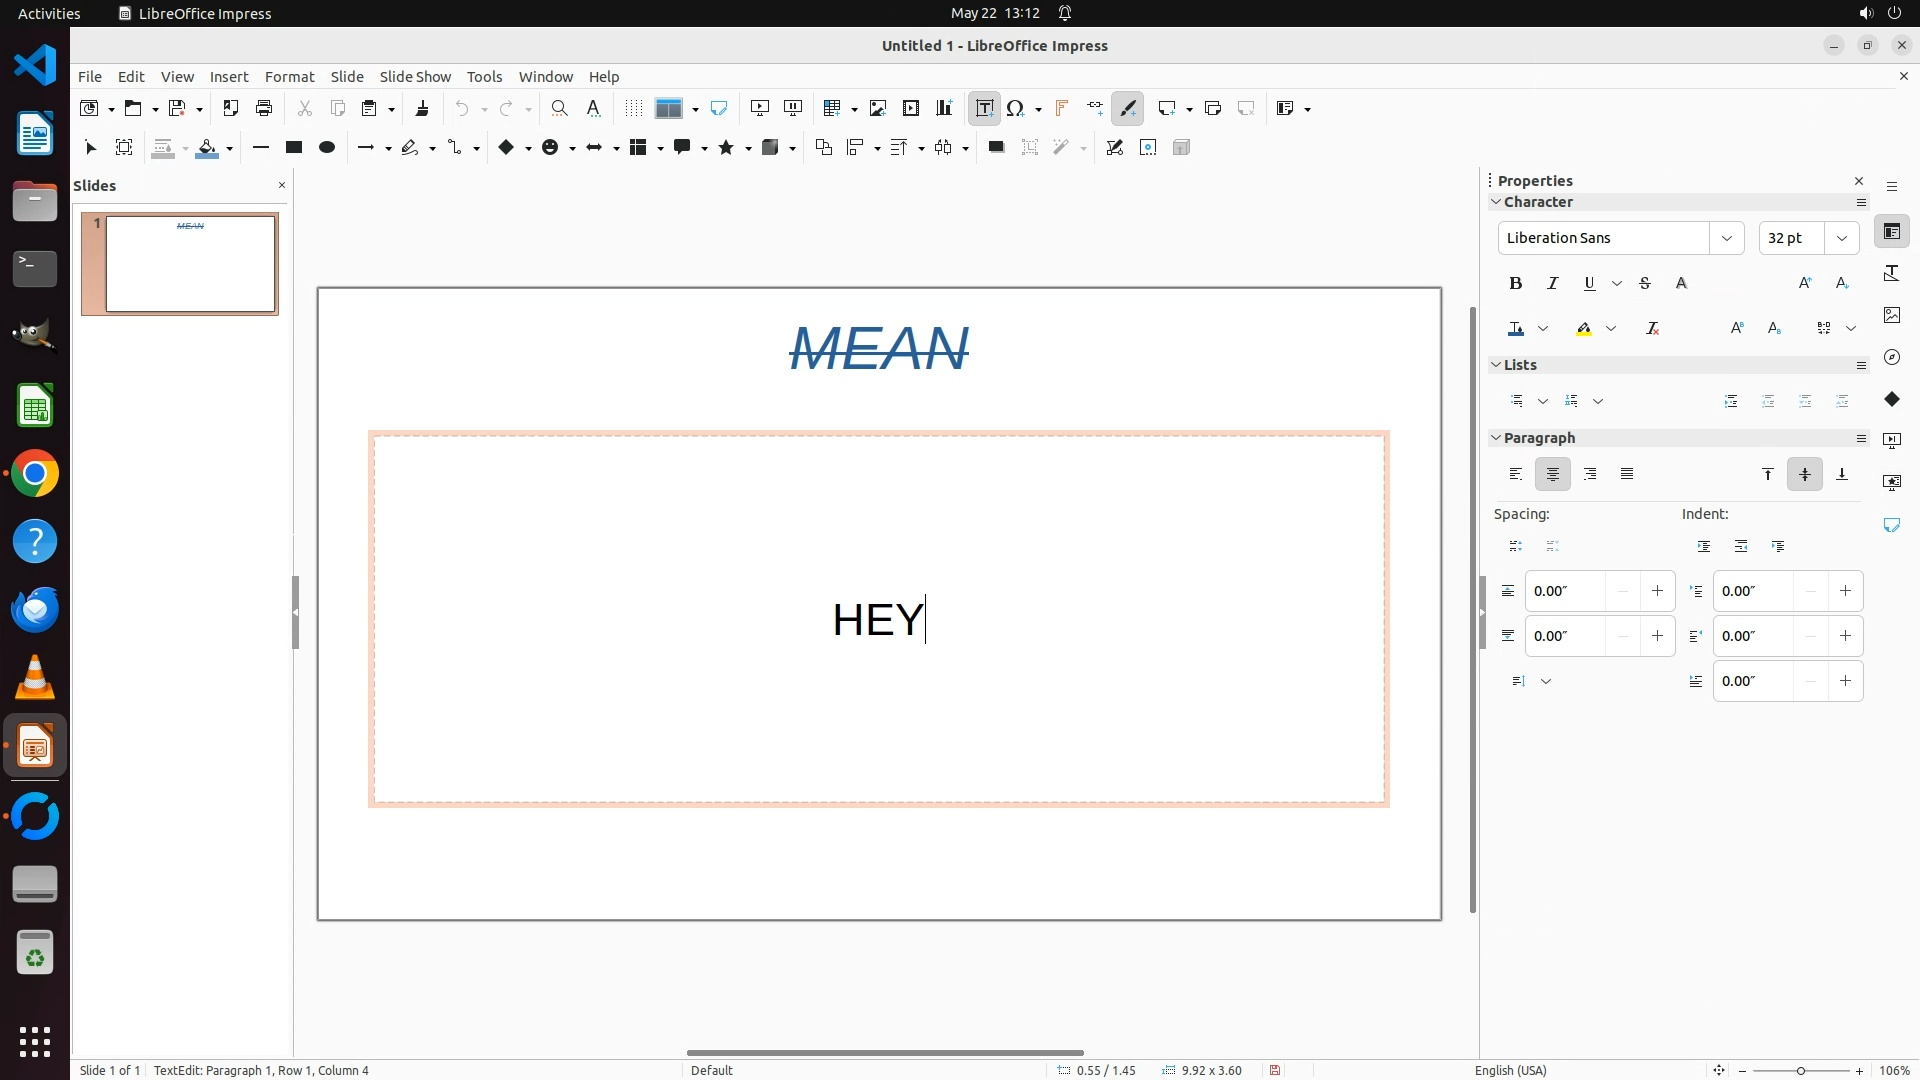Toggle Italic formatting button

tap(1552, 284)
